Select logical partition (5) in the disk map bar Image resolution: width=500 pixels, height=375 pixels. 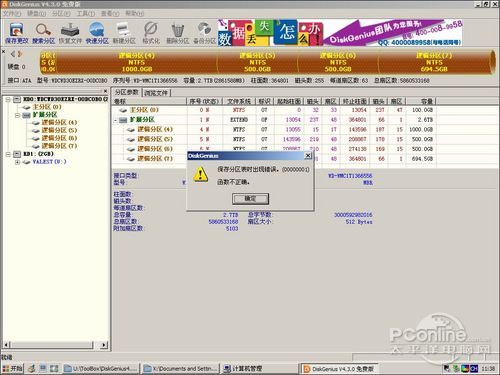tap(257, 62)
